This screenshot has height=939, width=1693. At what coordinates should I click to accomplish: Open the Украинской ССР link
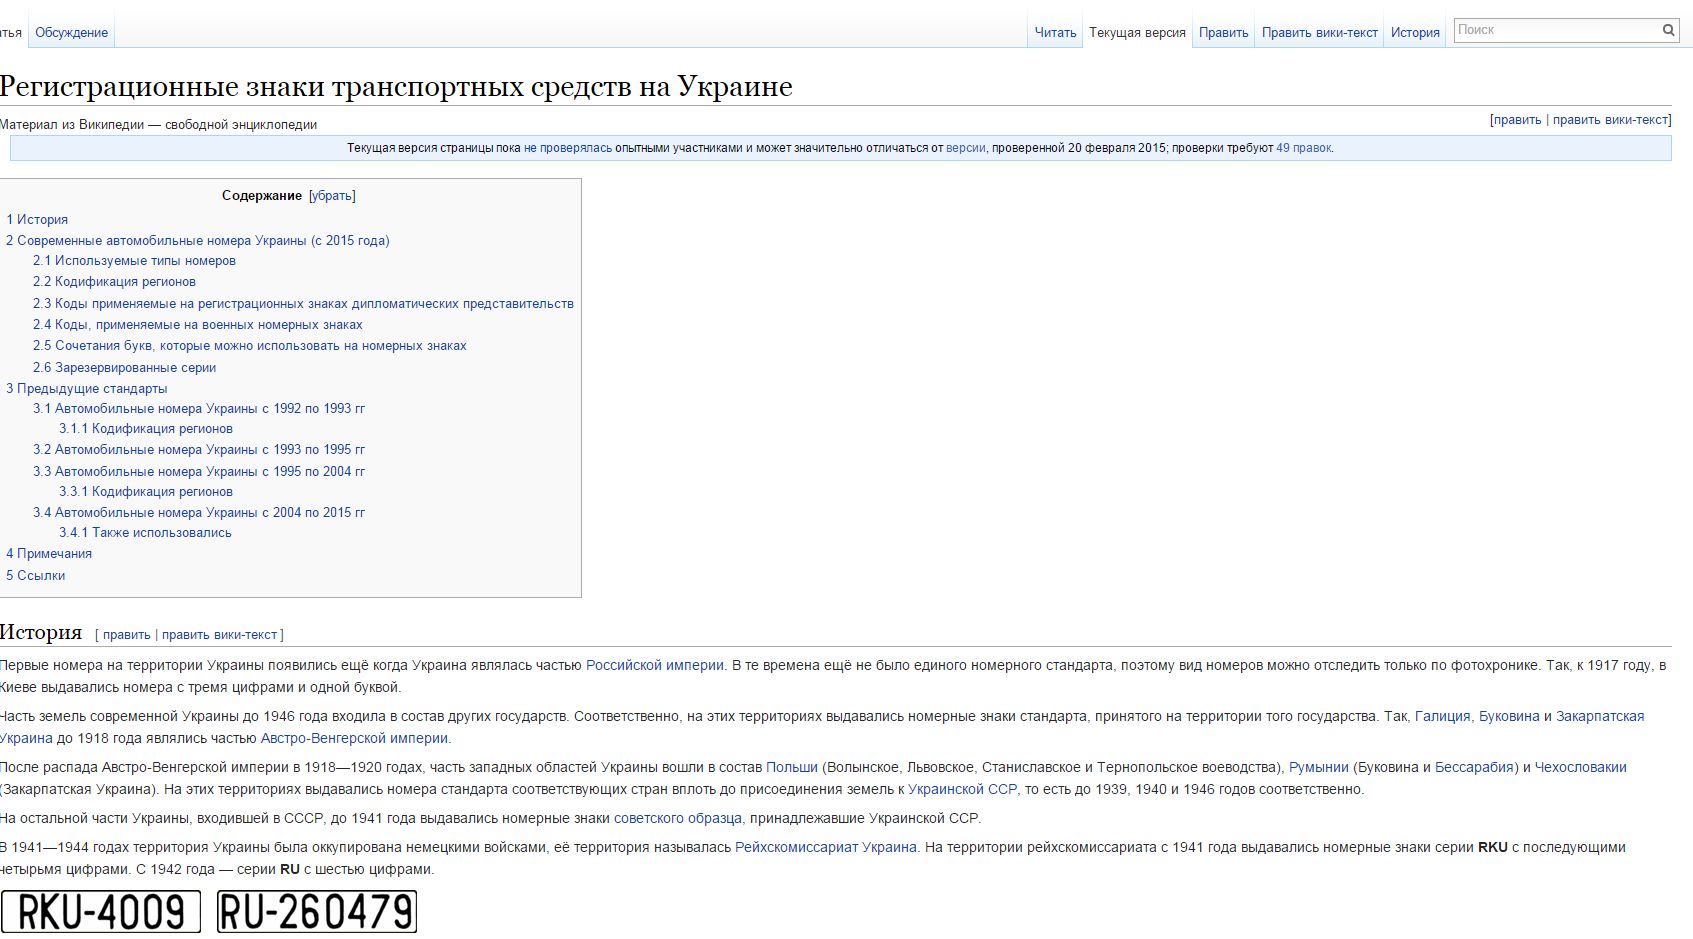962,789
